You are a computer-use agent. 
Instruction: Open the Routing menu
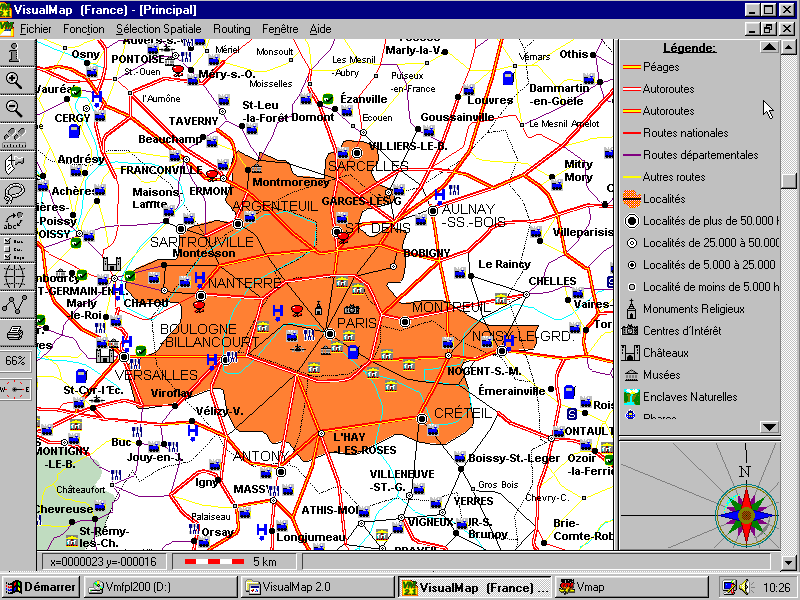pyautogui.click(x=232, y=29)
